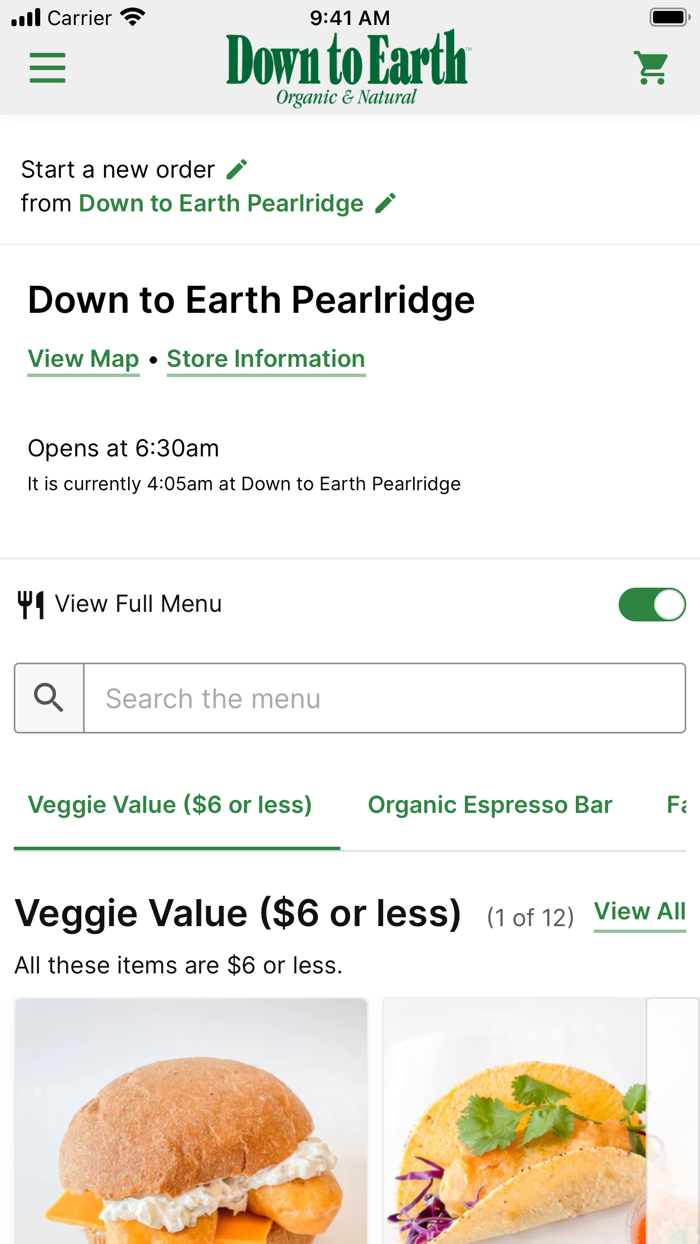Click the magnifying glass search icon
The width and height of the screenshot is (700, 1244).
point(48,697)
